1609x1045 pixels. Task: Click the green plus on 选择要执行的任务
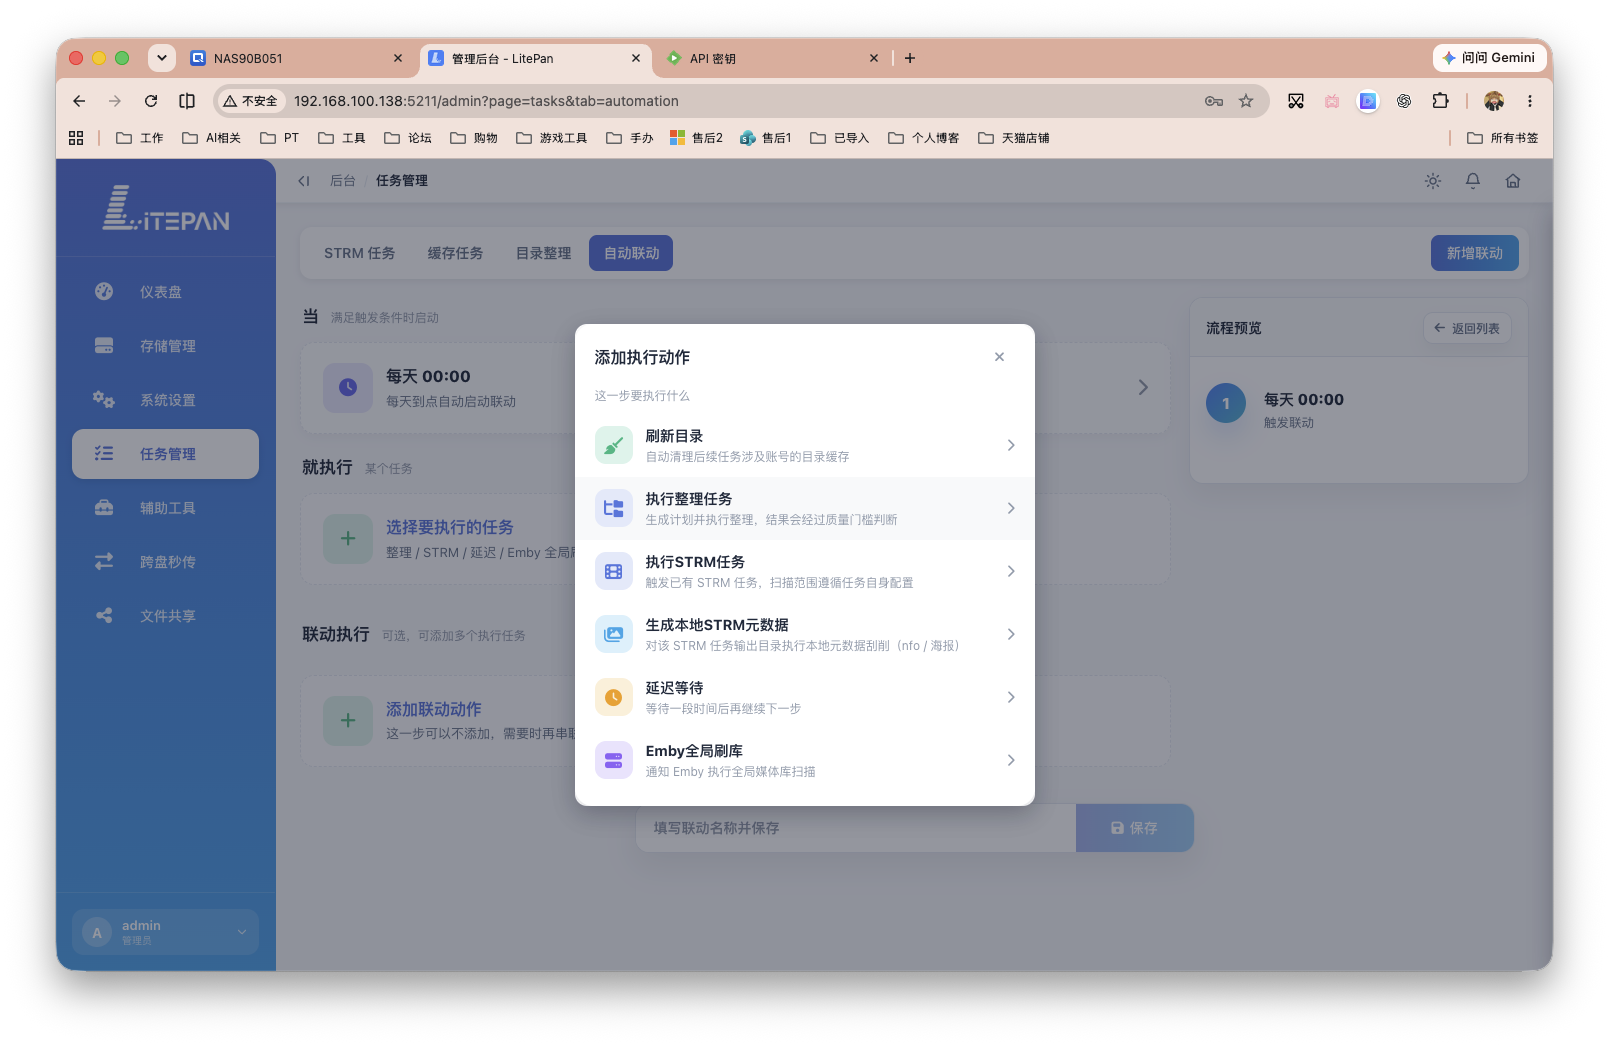[x=348, y=539]
